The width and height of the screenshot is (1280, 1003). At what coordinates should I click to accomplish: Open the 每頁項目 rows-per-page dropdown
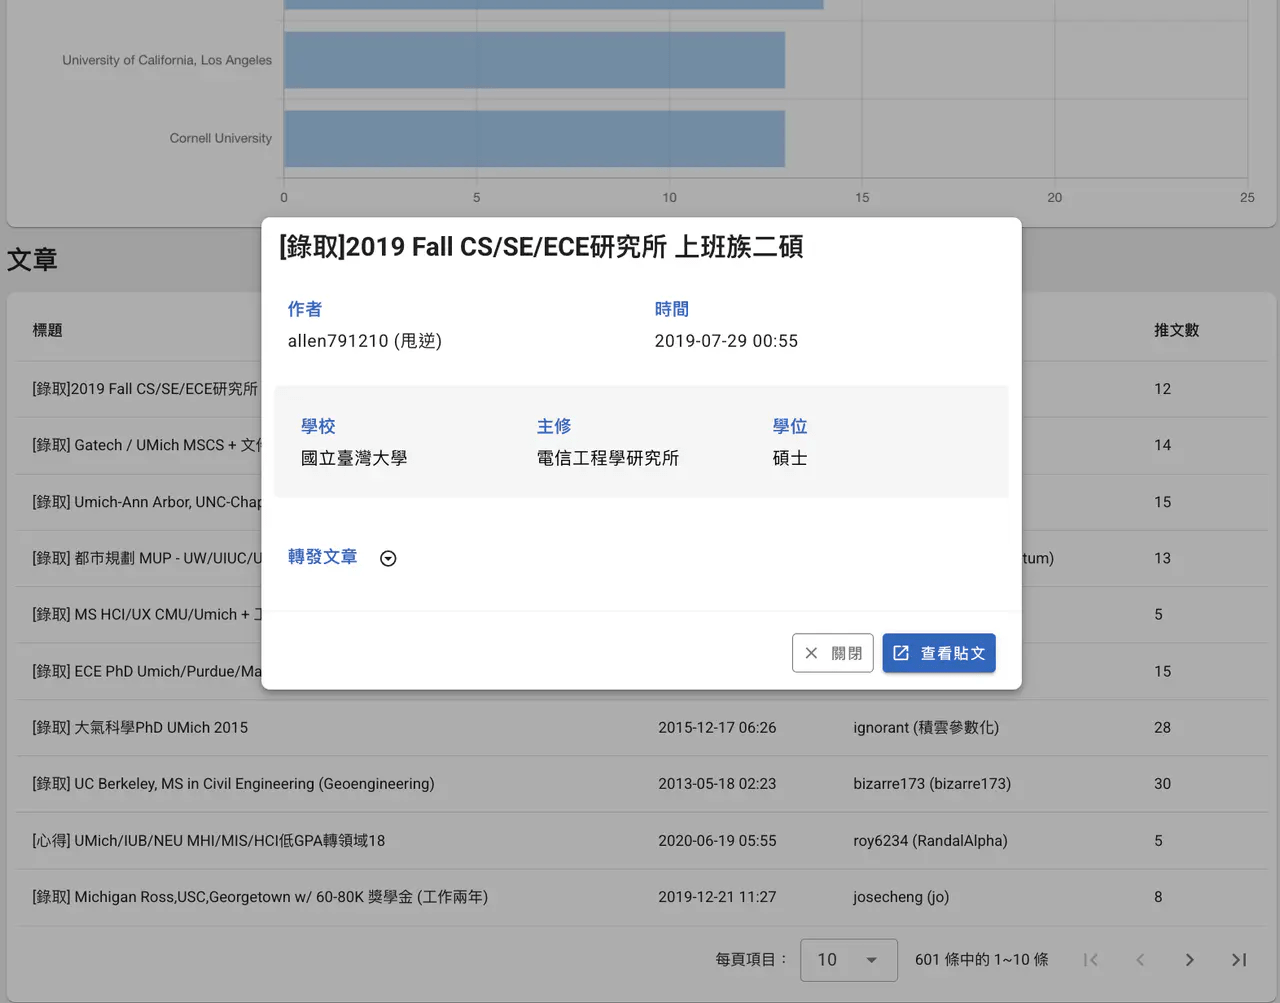[848, 960]
